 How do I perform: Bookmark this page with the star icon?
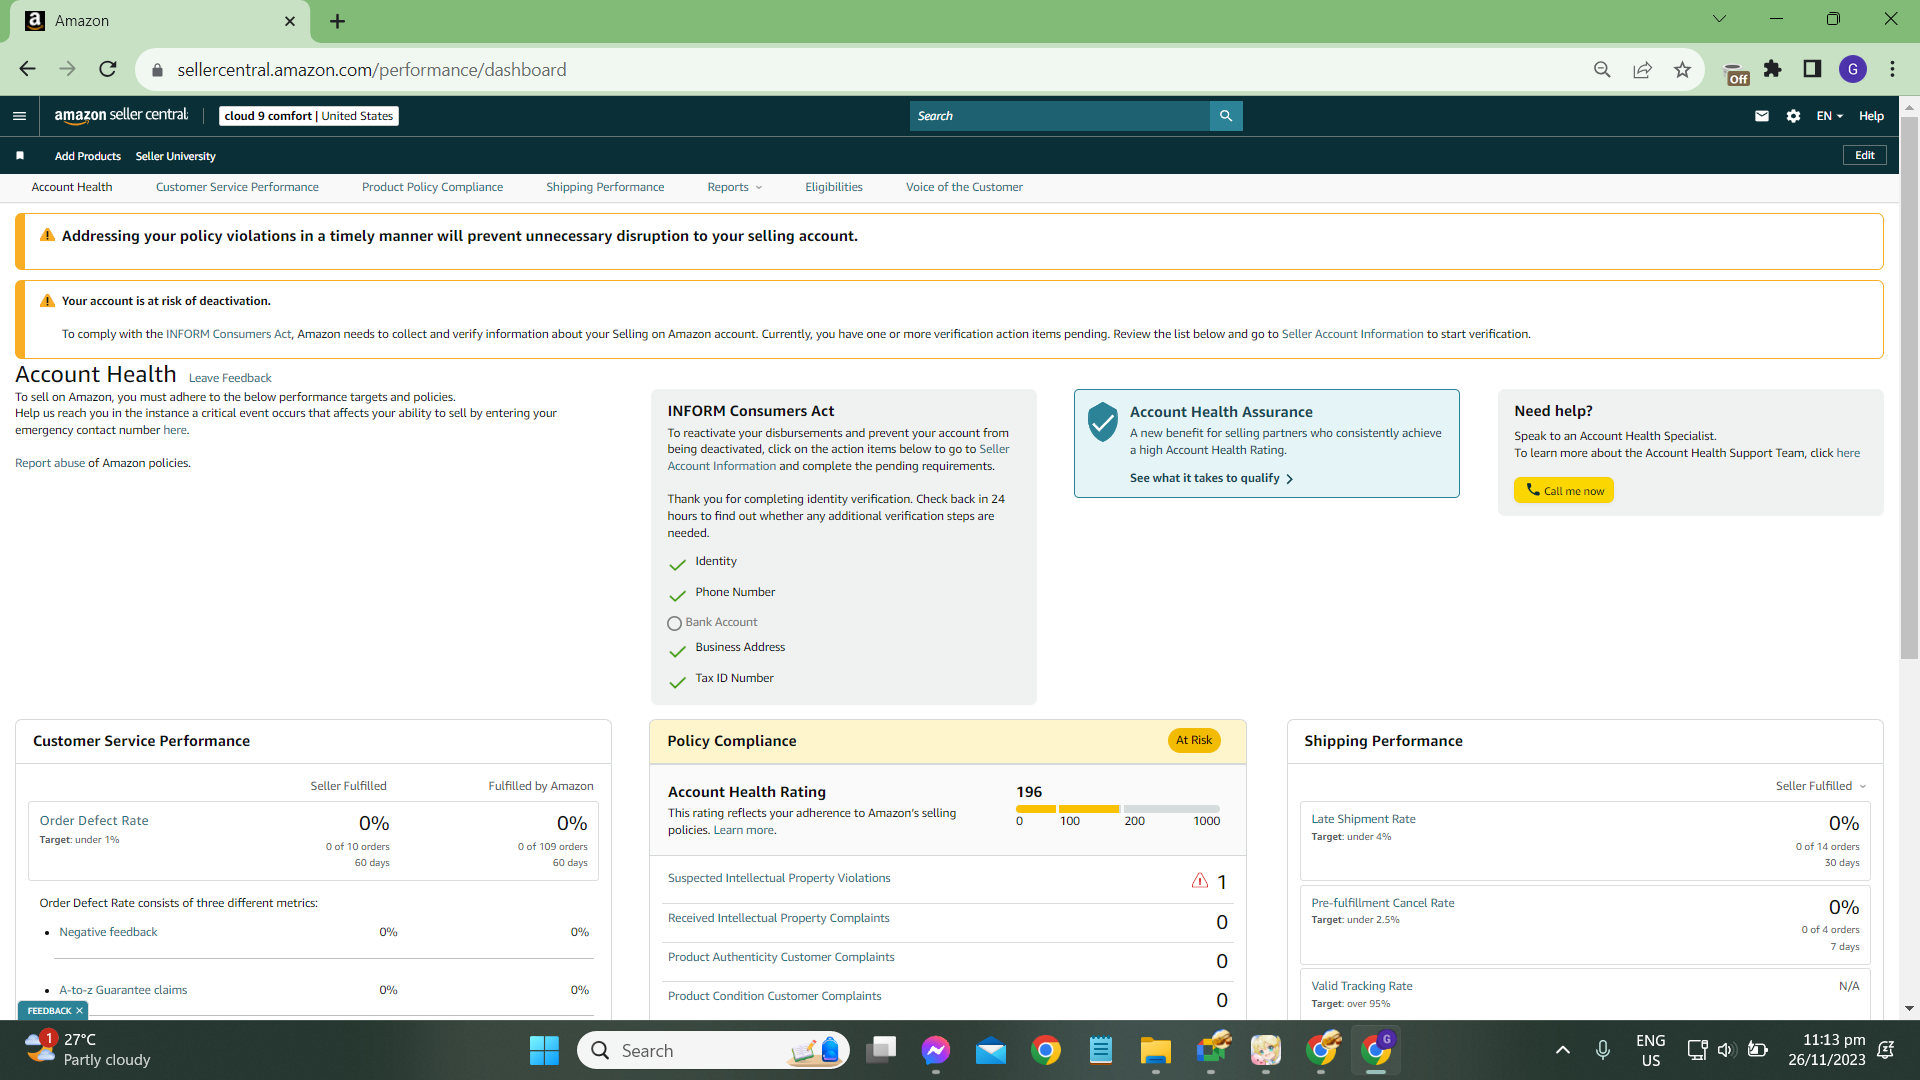(x=1682, y=69)
